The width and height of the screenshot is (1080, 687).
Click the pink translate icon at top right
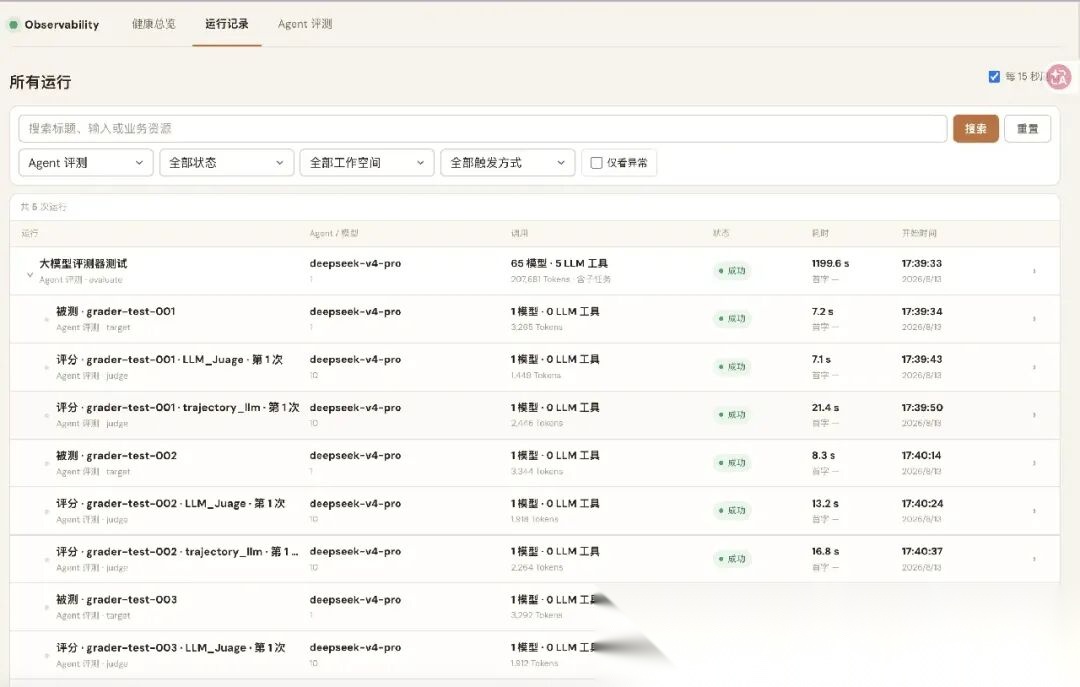tap(1059, 77)
